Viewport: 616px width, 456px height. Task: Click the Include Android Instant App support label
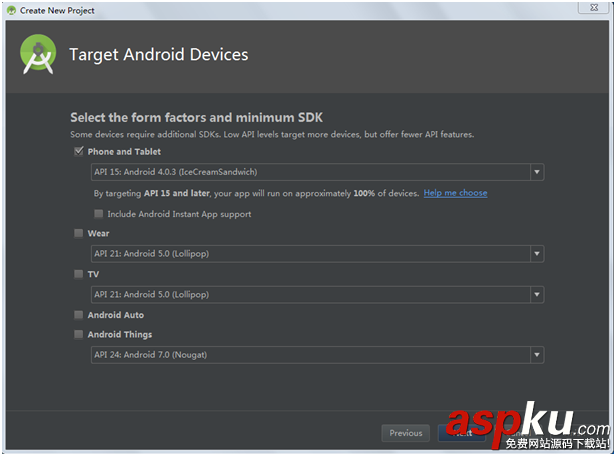point(179,214)
